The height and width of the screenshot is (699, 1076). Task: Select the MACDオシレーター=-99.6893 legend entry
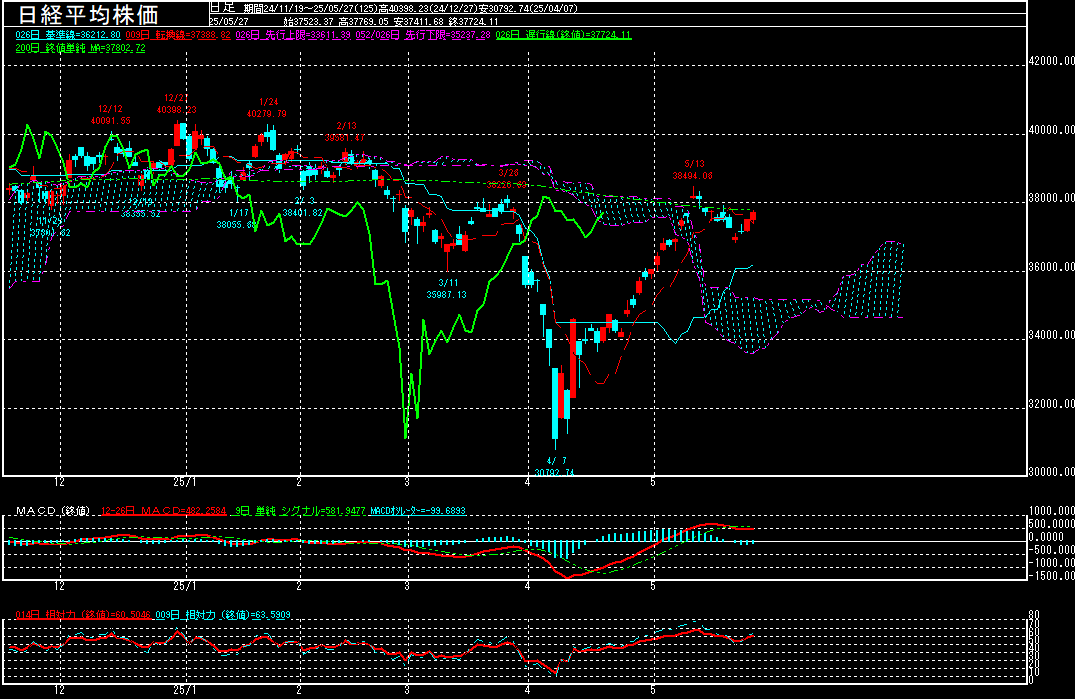tap(418, 511)
